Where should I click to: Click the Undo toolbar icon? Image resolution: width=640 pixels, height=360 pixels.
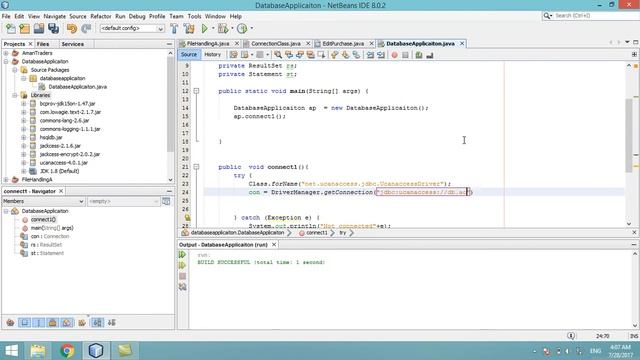pyautogui.click(x=72, y=29)
